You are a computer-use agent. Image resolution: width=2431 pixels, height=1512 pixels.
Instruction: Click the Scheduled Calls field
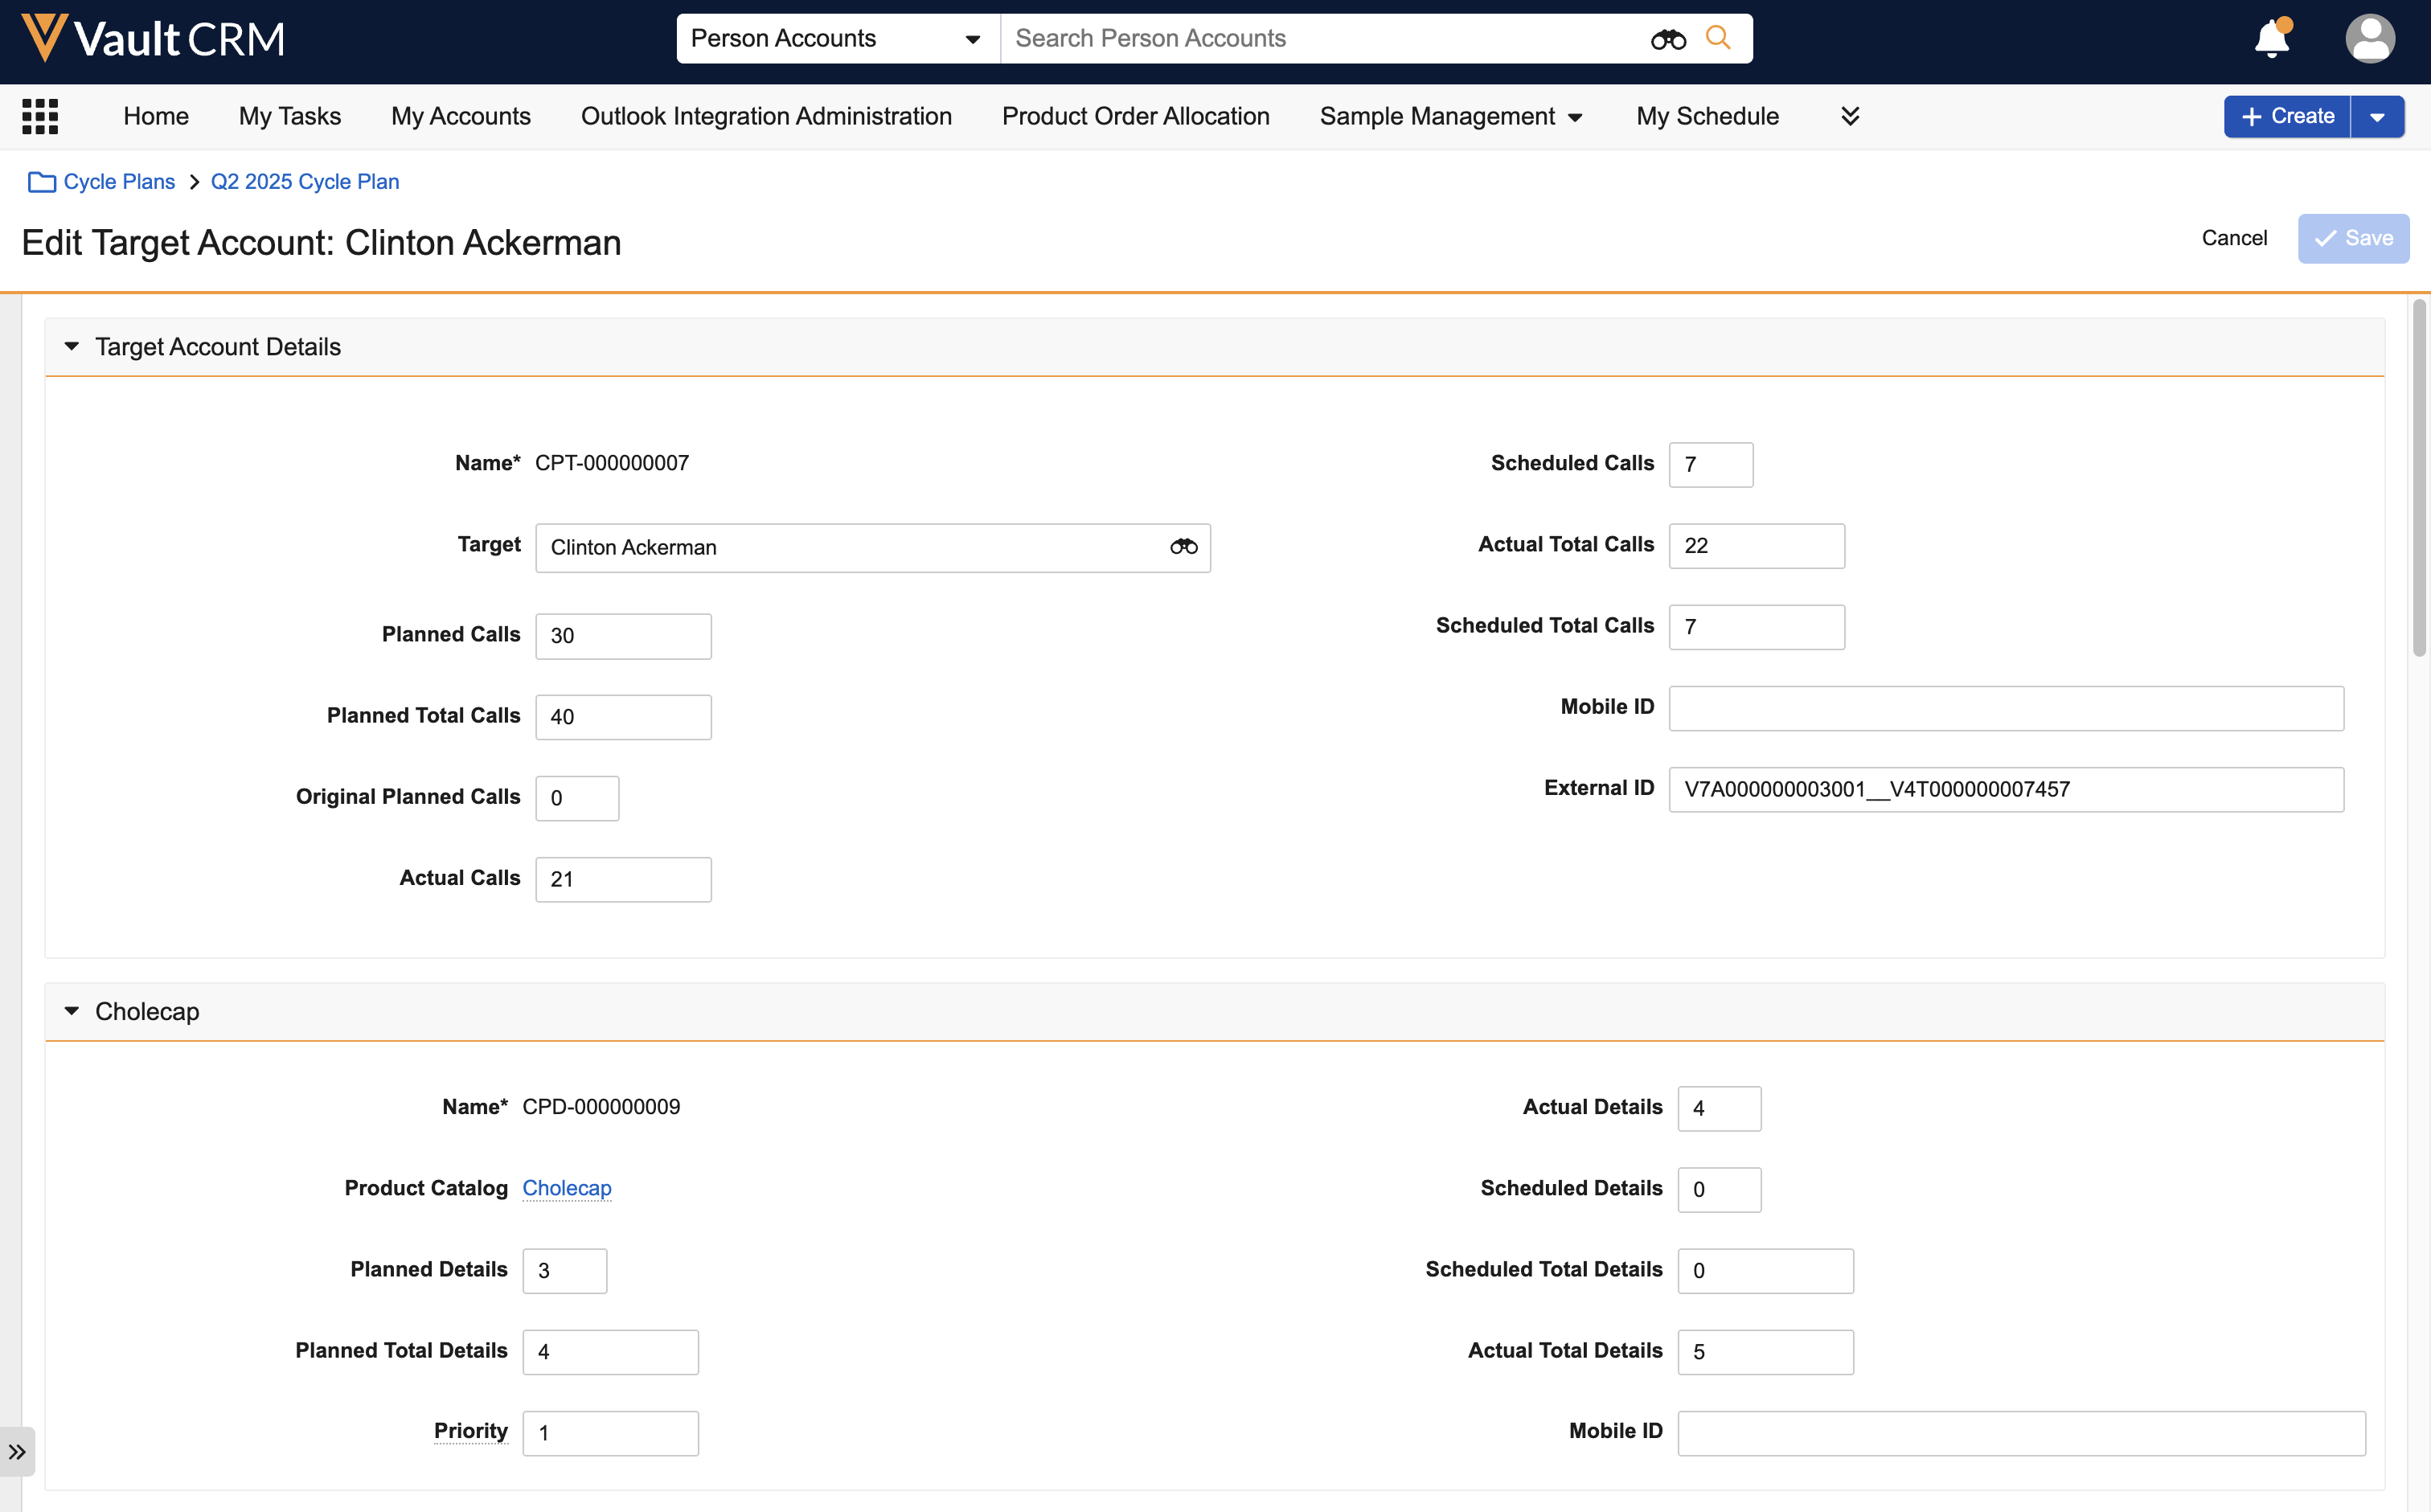(1711, 465)
